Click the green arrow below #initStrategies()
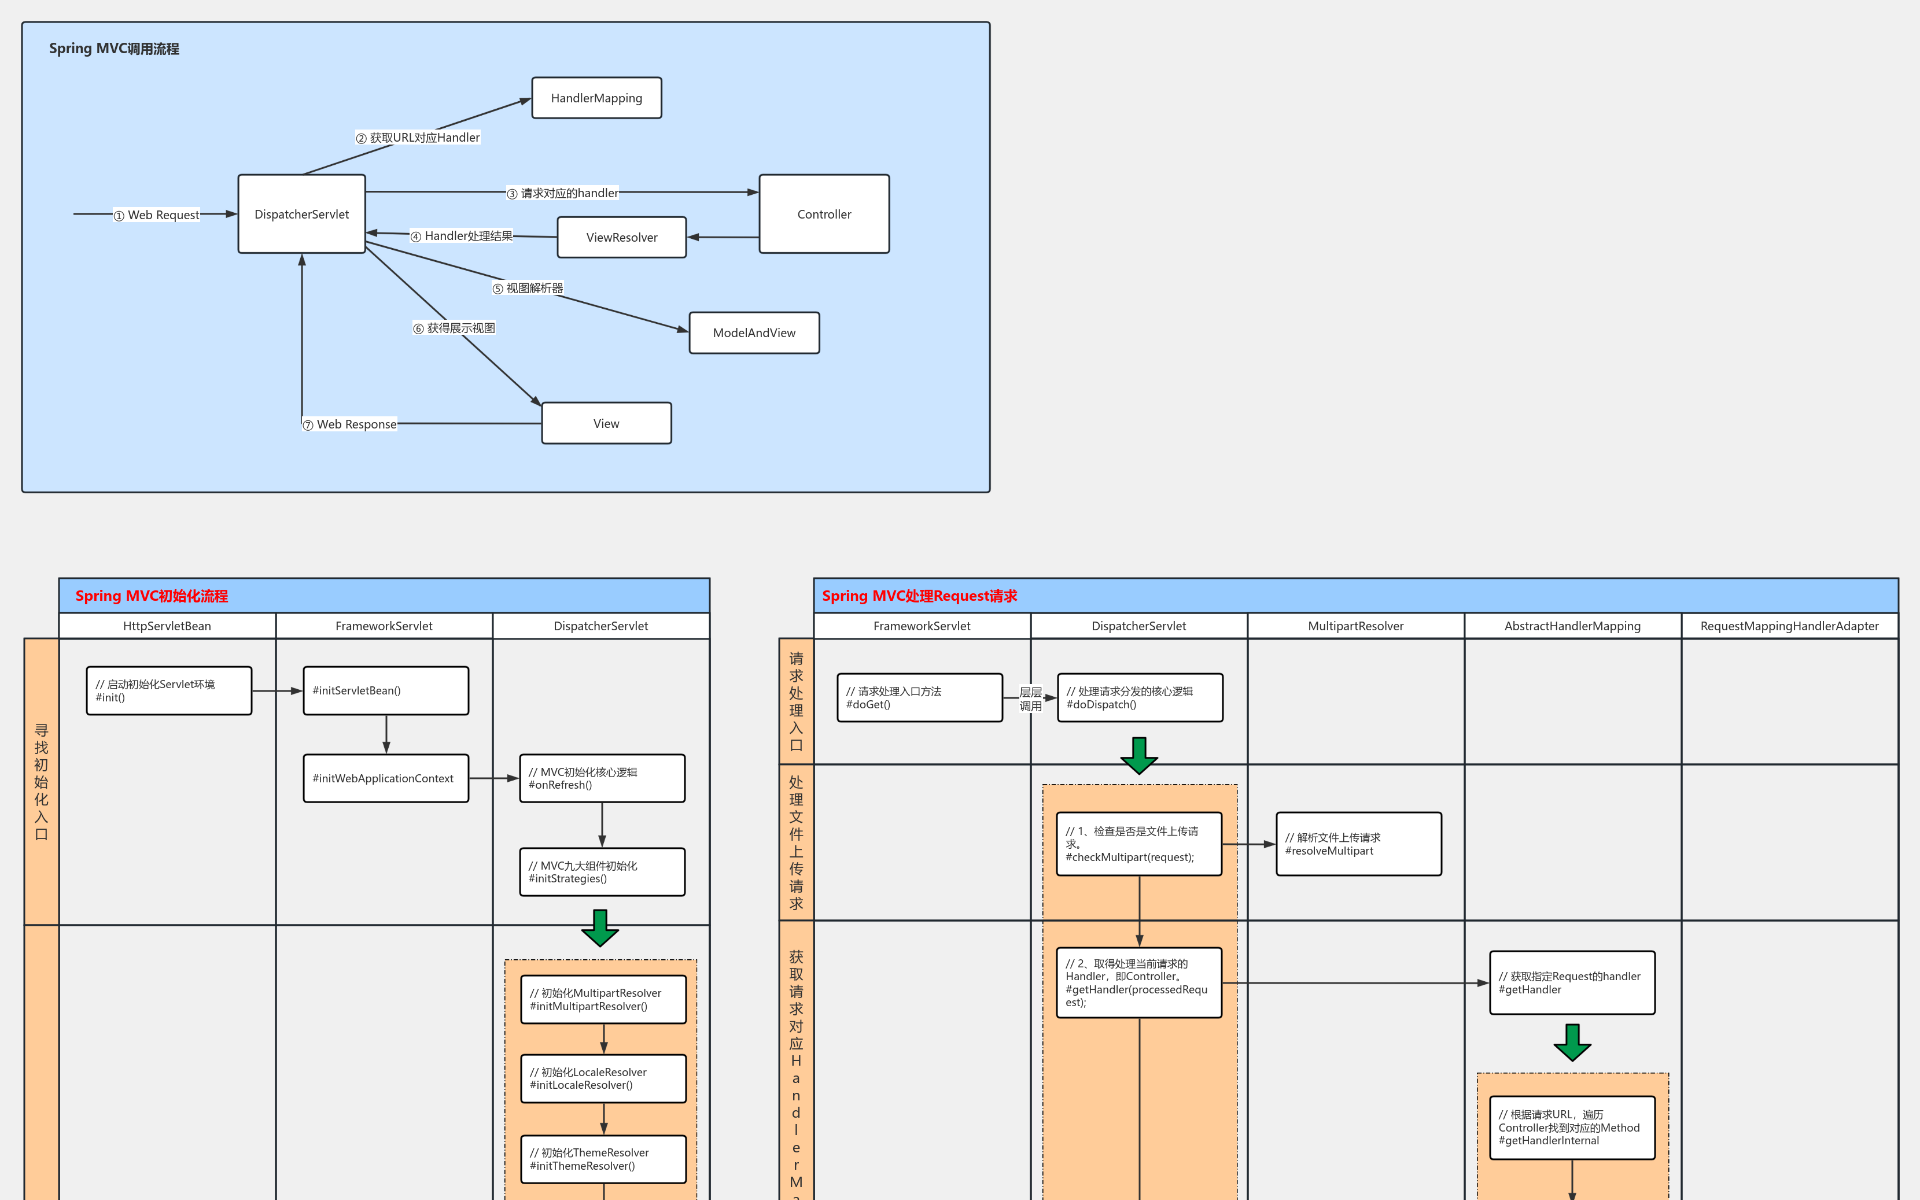The image size is (1920, 1200). [600, 927]
